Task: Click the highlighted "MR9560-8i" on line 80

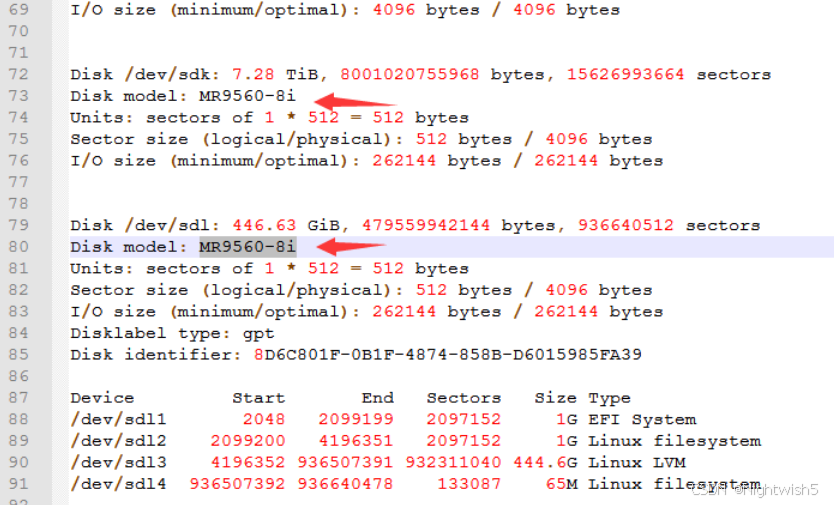Action: [x=247, y=247]
